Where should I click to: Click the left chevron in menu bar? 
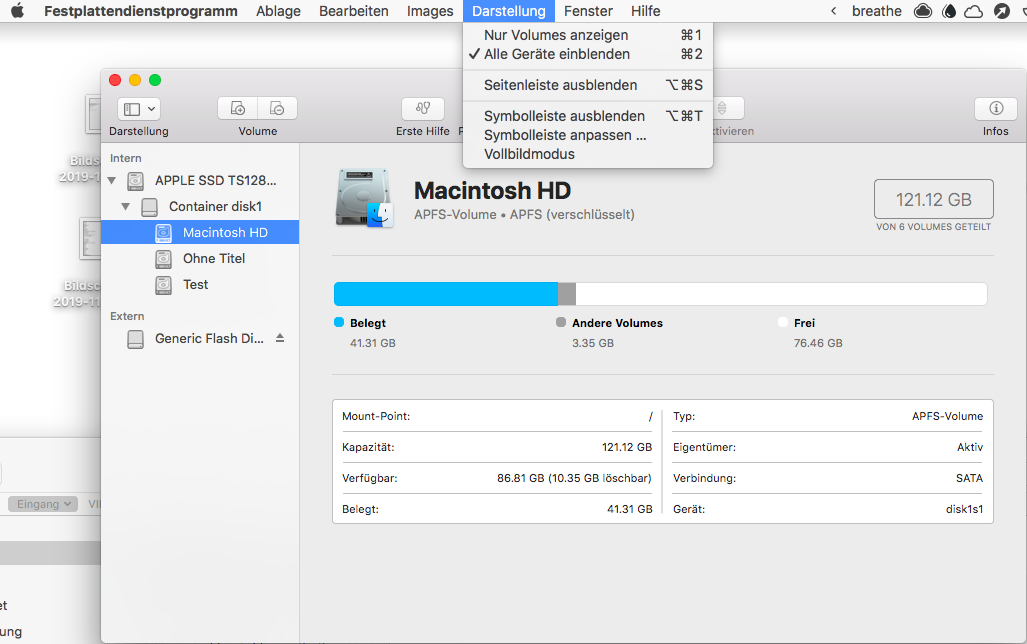click(x=833, y=11)
